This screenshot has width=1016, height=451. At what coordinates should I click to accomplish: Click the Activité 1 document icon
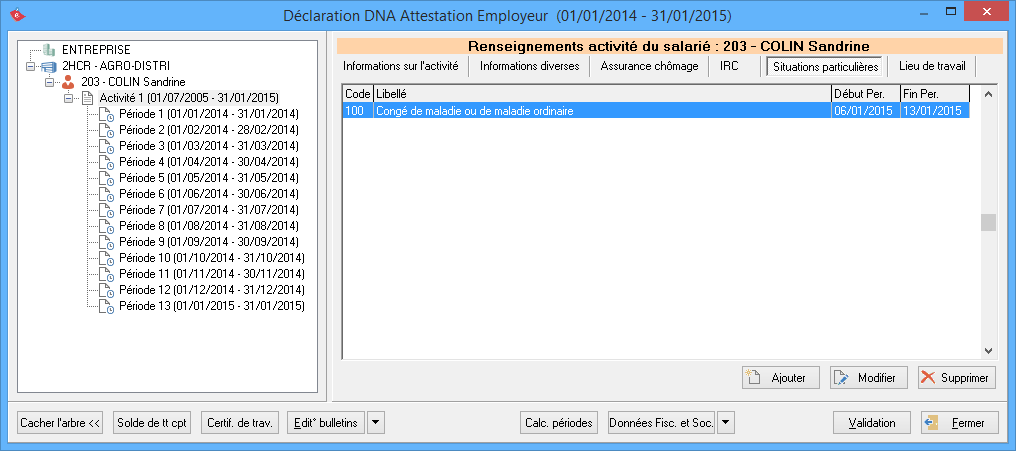(x=86, y=98)
